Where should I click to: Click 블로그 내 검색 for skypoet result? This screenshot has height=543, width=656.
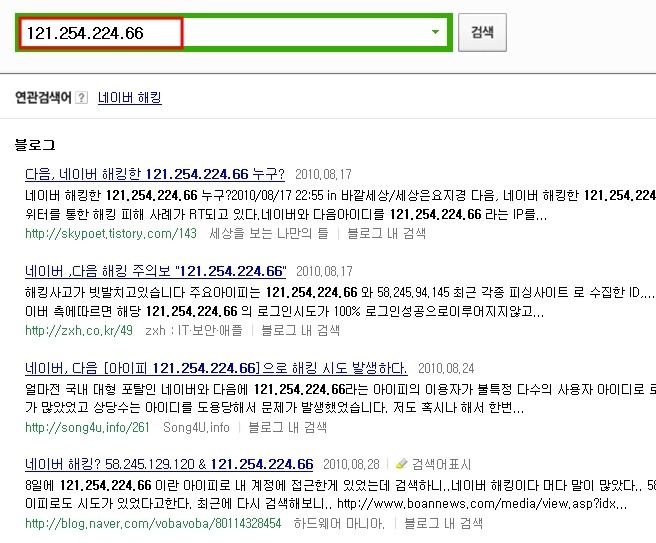coord(387,233)
